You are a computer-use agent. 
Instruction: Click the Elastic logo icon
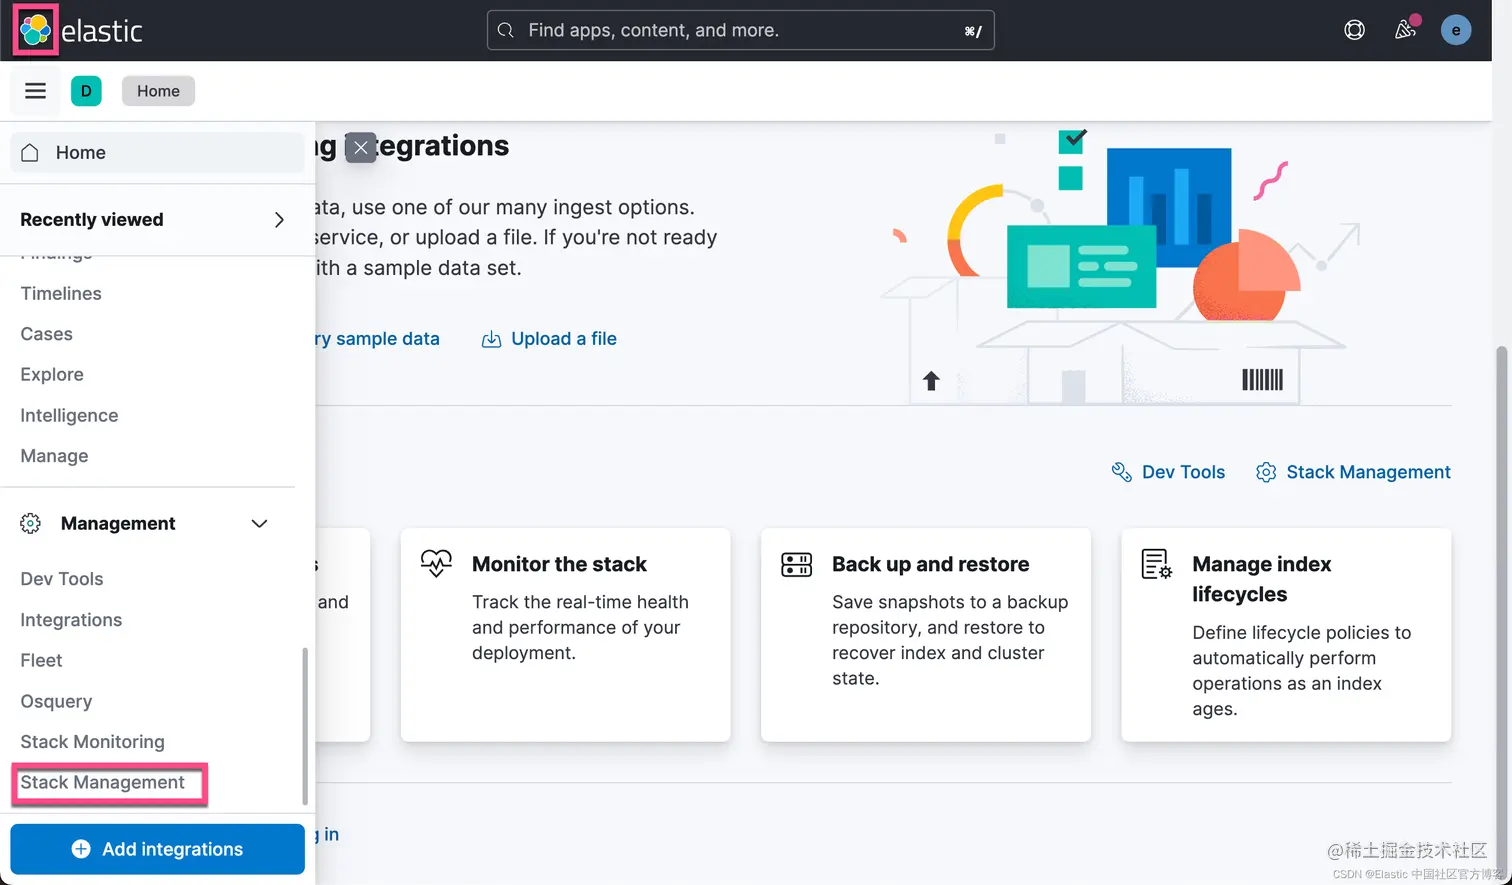coord(35,30)
